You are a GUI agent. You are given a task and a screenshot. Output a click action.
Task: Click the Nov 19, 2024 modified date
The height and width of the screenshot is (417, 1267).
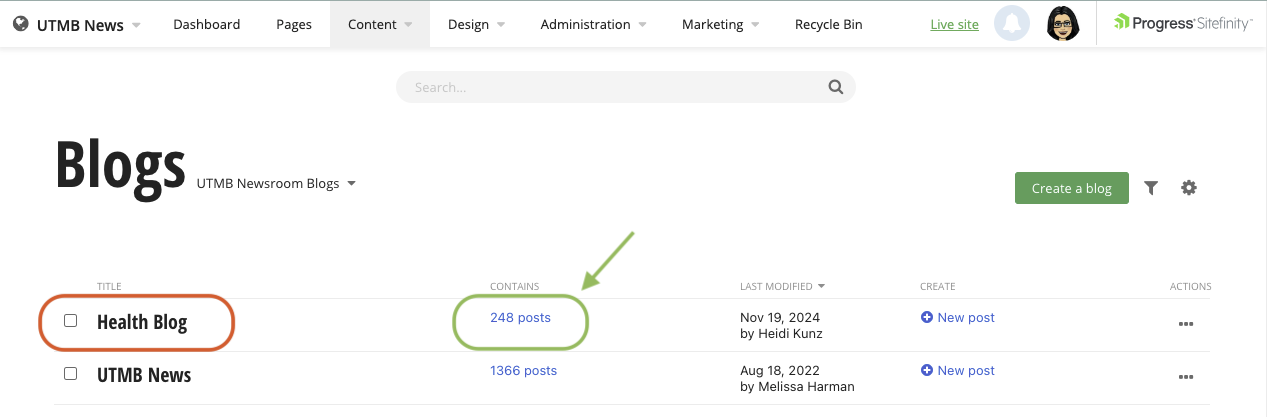780,318
